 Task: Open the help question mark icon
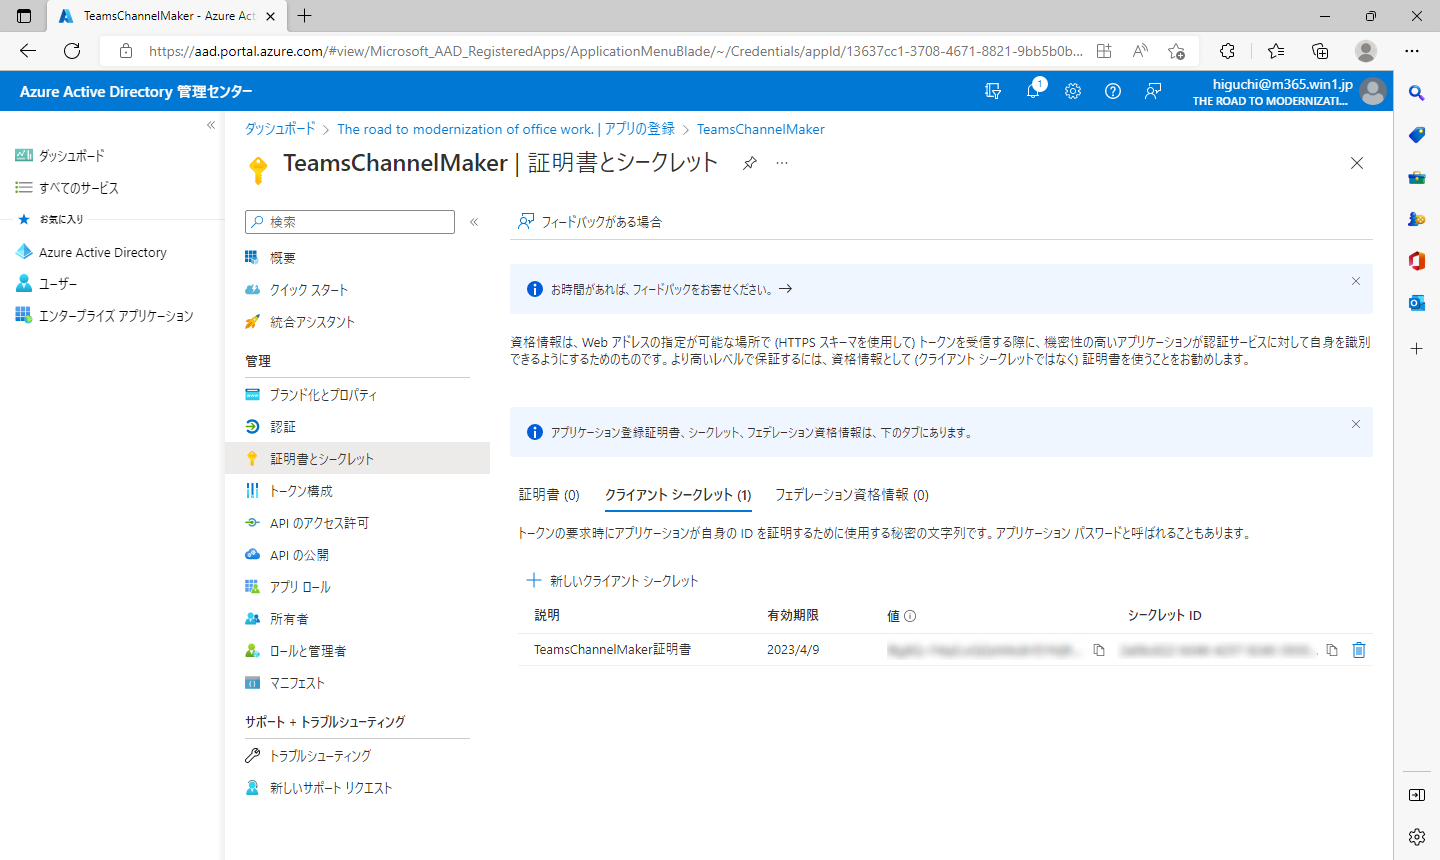1113,91
